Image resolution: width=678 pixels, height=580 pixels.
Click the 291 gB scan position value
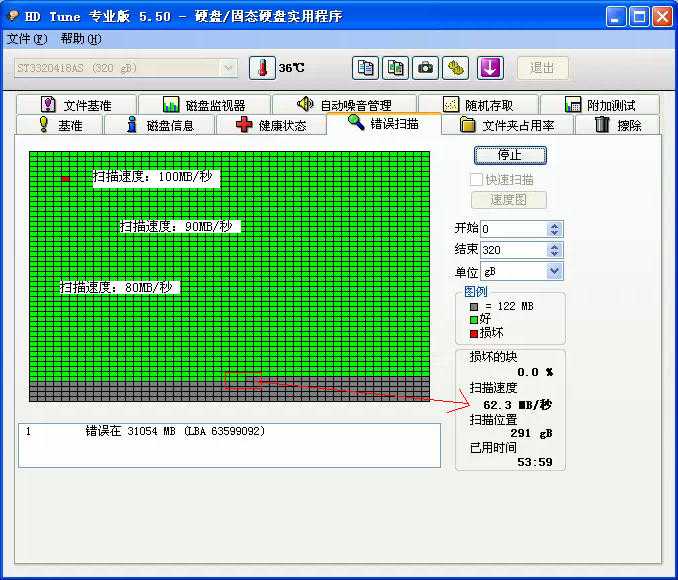click(x=531, y=433)
